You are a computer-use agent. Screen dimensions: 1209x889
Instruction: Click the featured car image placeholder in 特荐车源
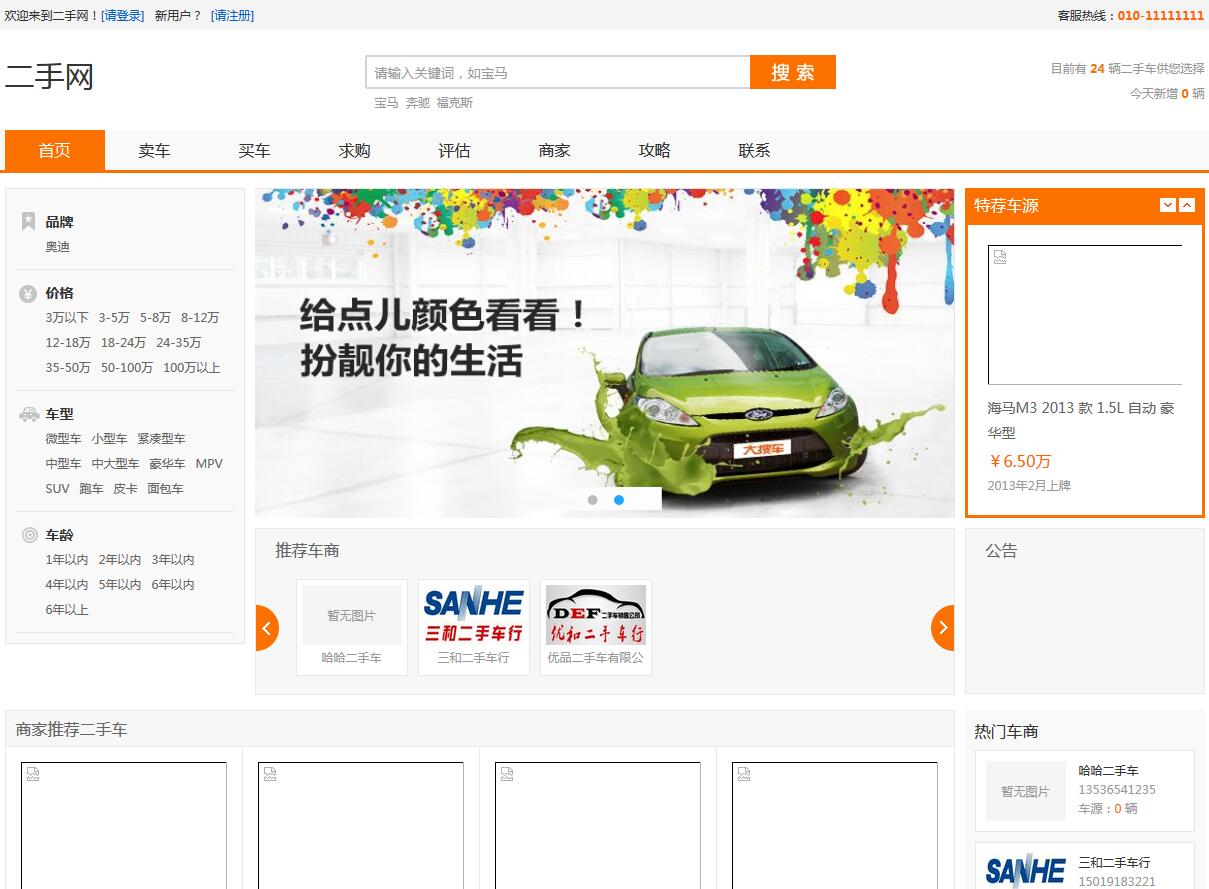coord(1085,315)
